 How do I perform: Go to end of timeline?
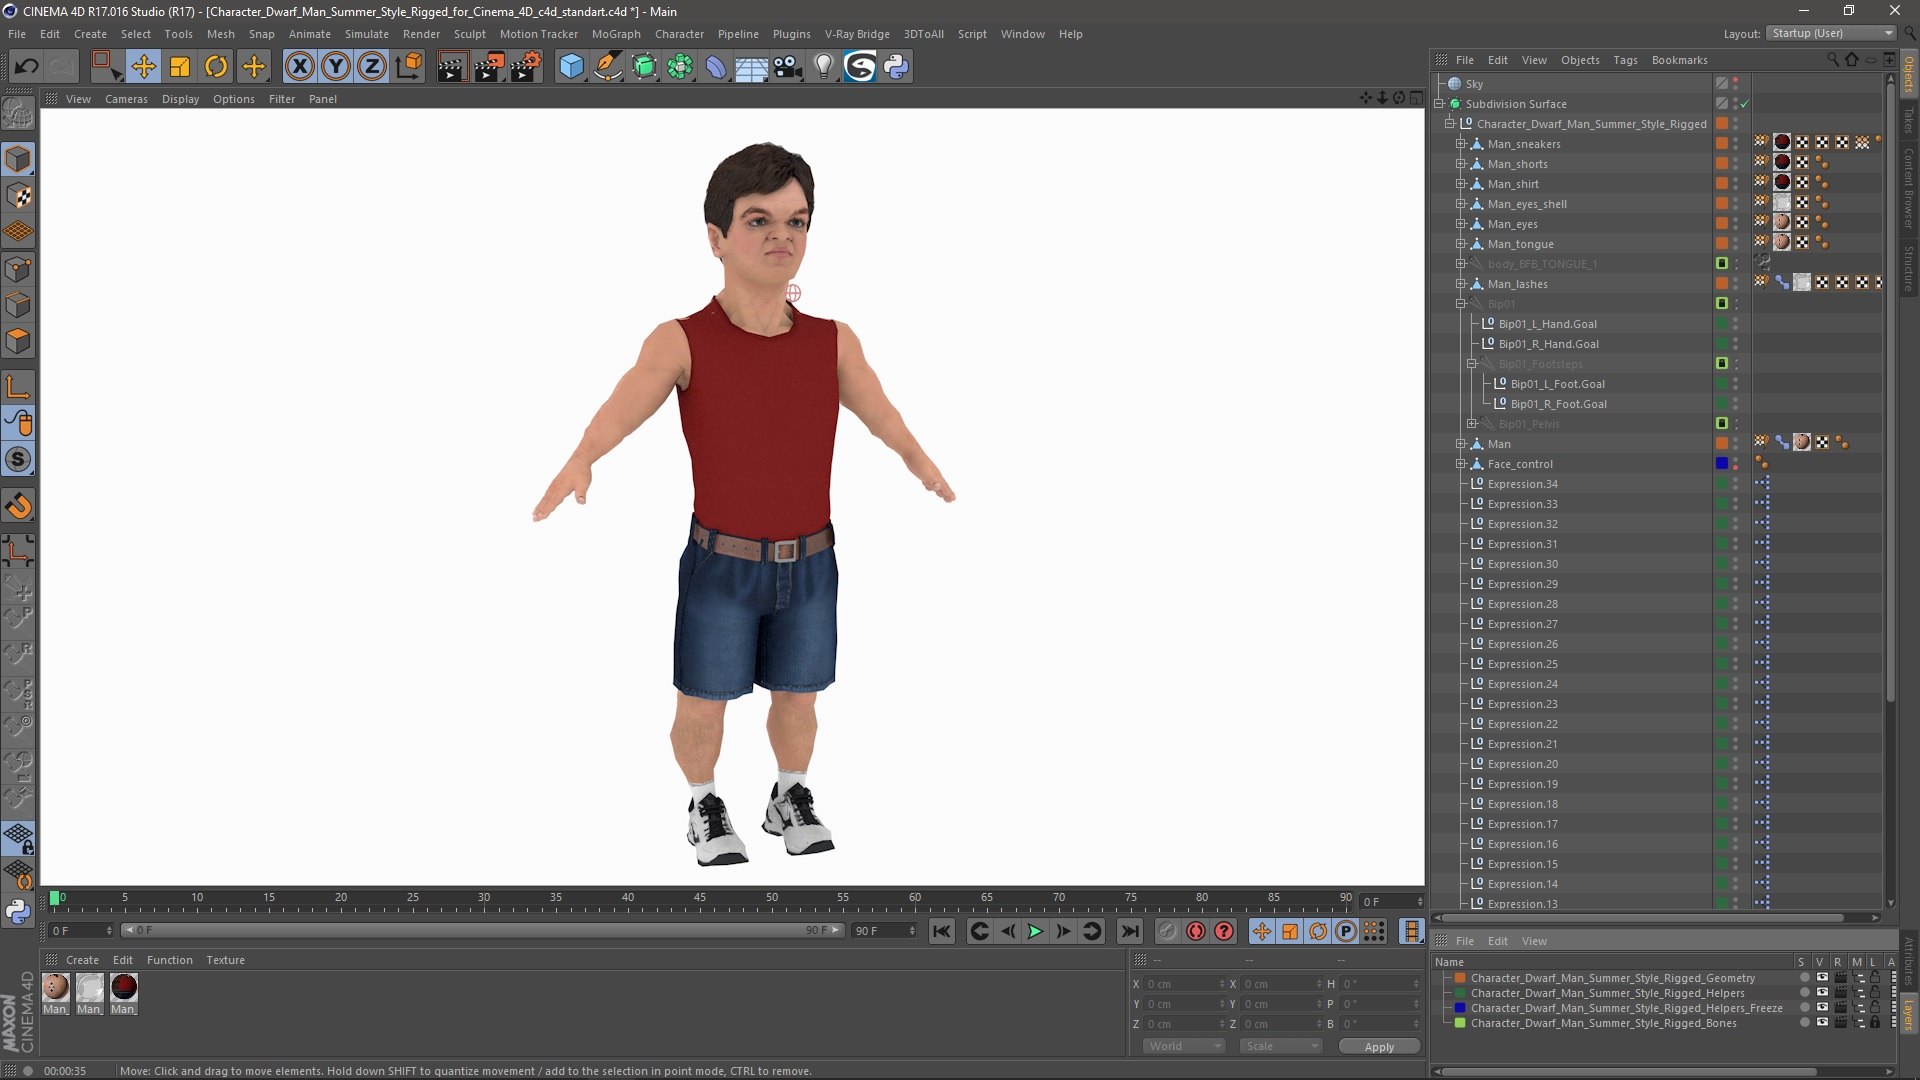click(1130, 931)
